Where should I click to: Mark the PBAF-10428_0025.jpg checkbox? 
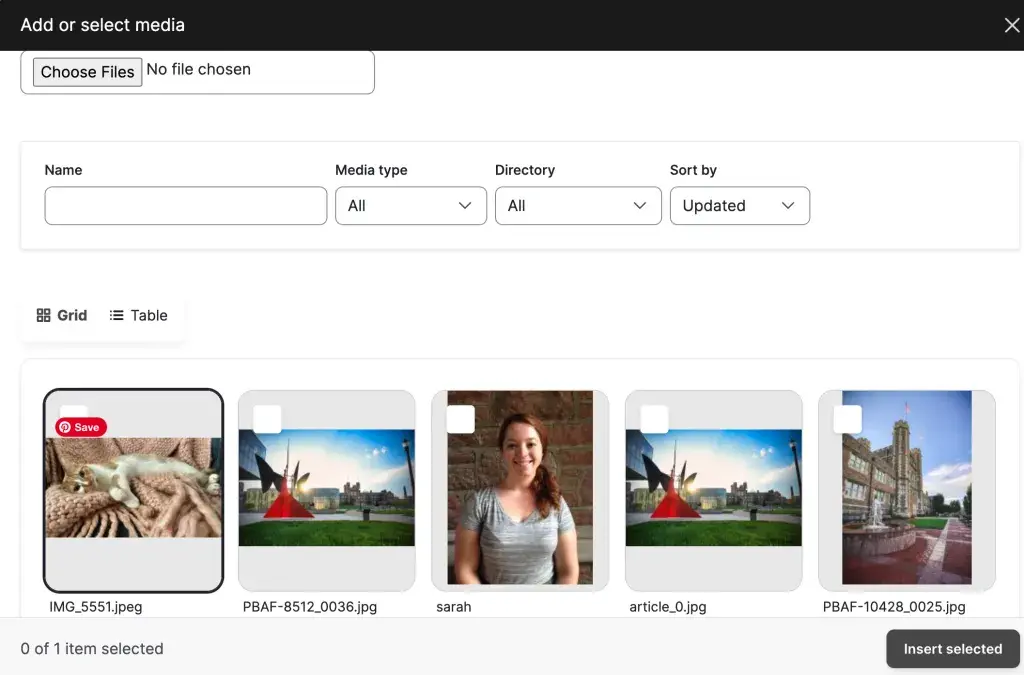pyautogui.click(x=847, y=419)
